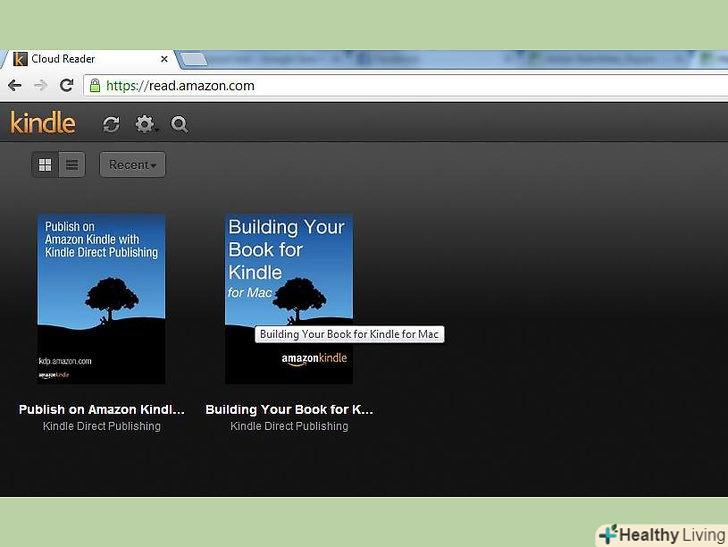Click the 'Publish on Amazon Kindl...' title text
Screen dimensions: 728x547
102,410
